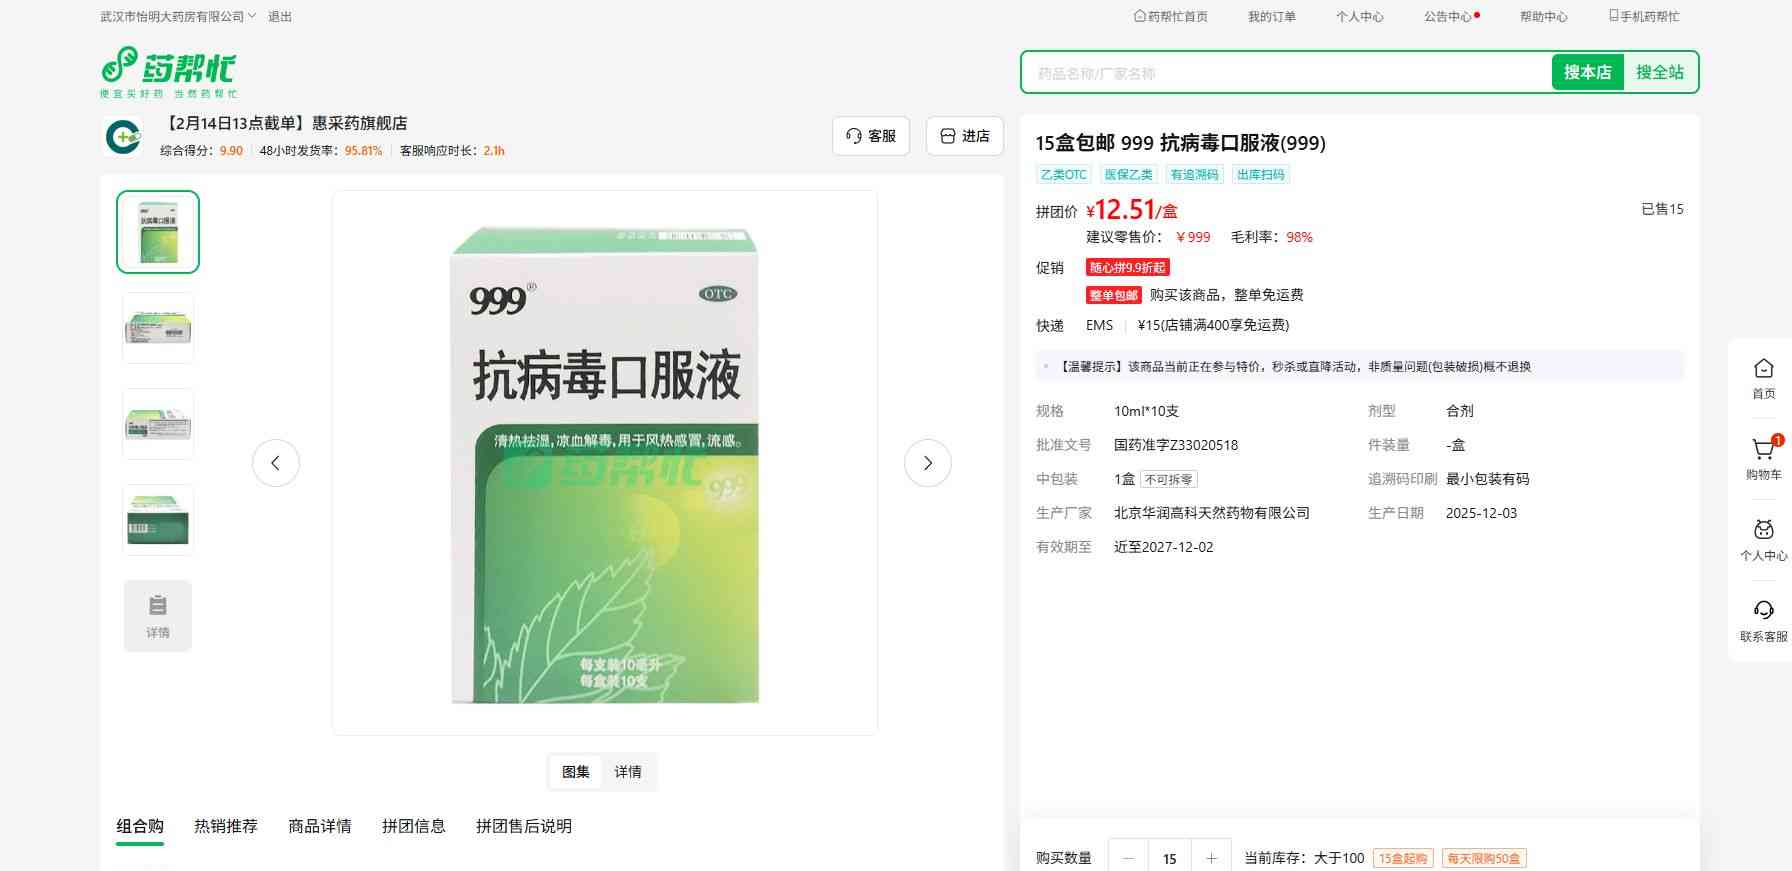Switch gallery view to 详情 toggle

[x=628, y=772]
